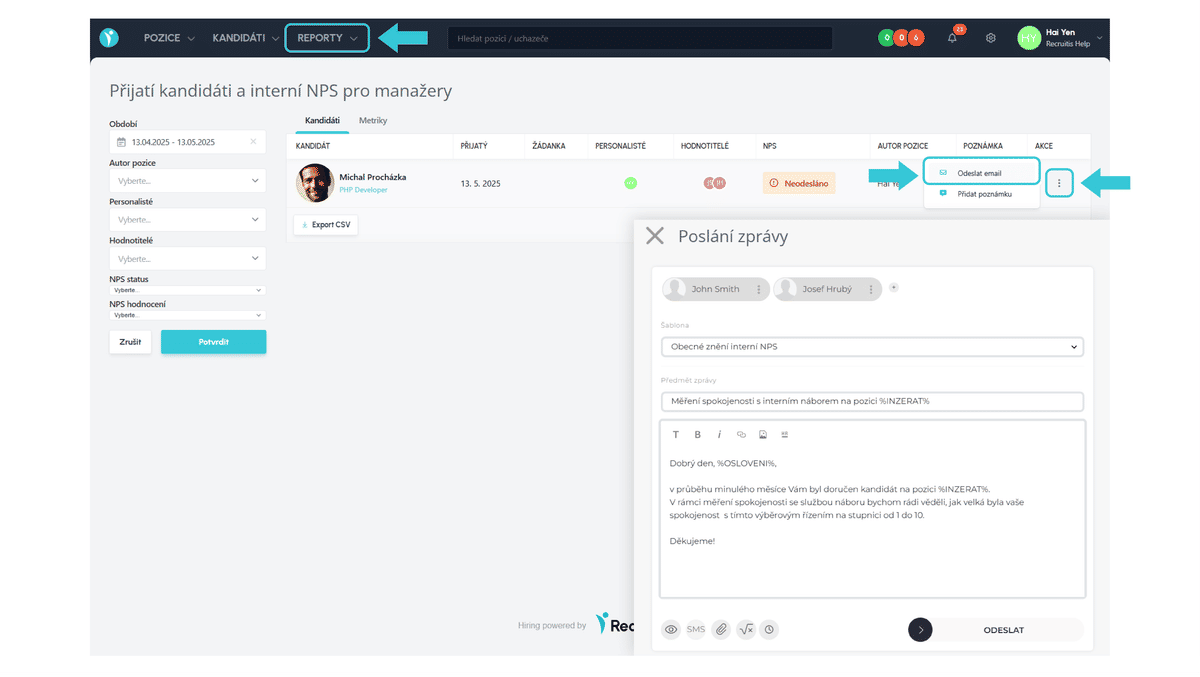1200x677 pixels.
Task: Click the Období date range field
Action: click(x=187, y=142)
